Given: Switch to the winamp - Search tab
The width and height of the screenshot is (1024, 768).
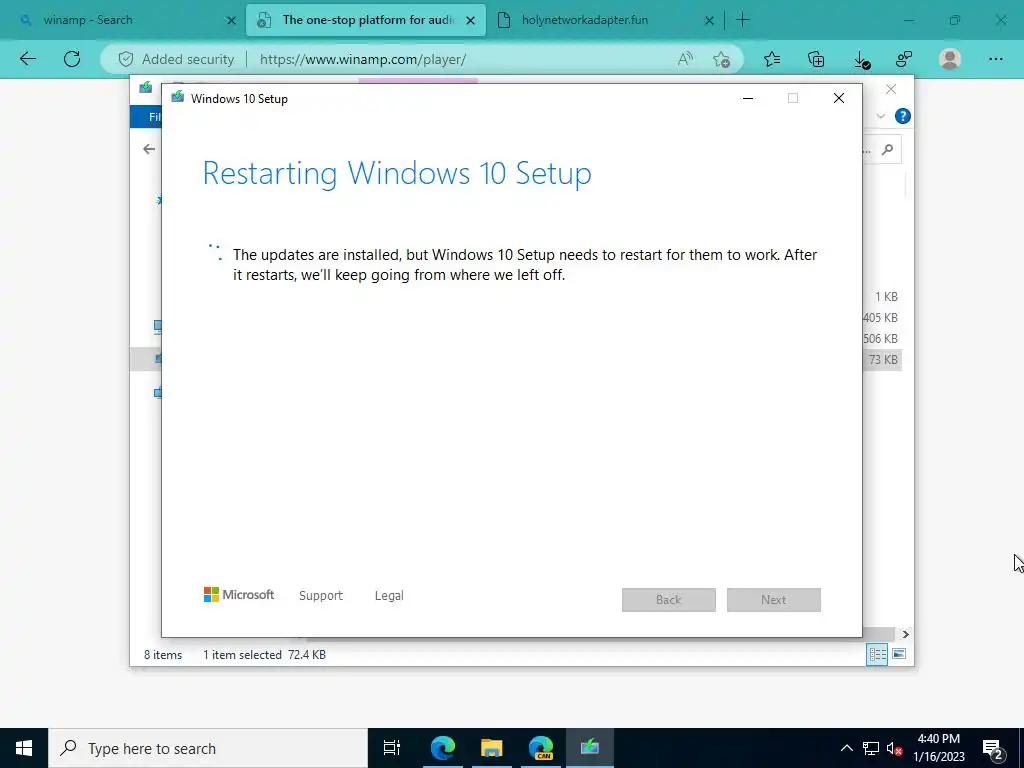Looking at the screenshot, I should pyautogui.click(x=88, y=20).
